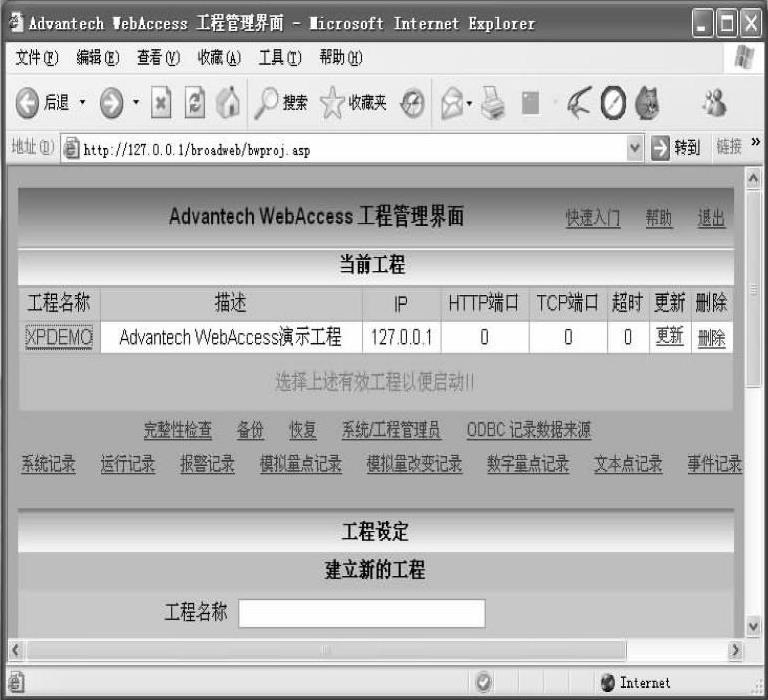Open the History clock icon

[412, 103]
